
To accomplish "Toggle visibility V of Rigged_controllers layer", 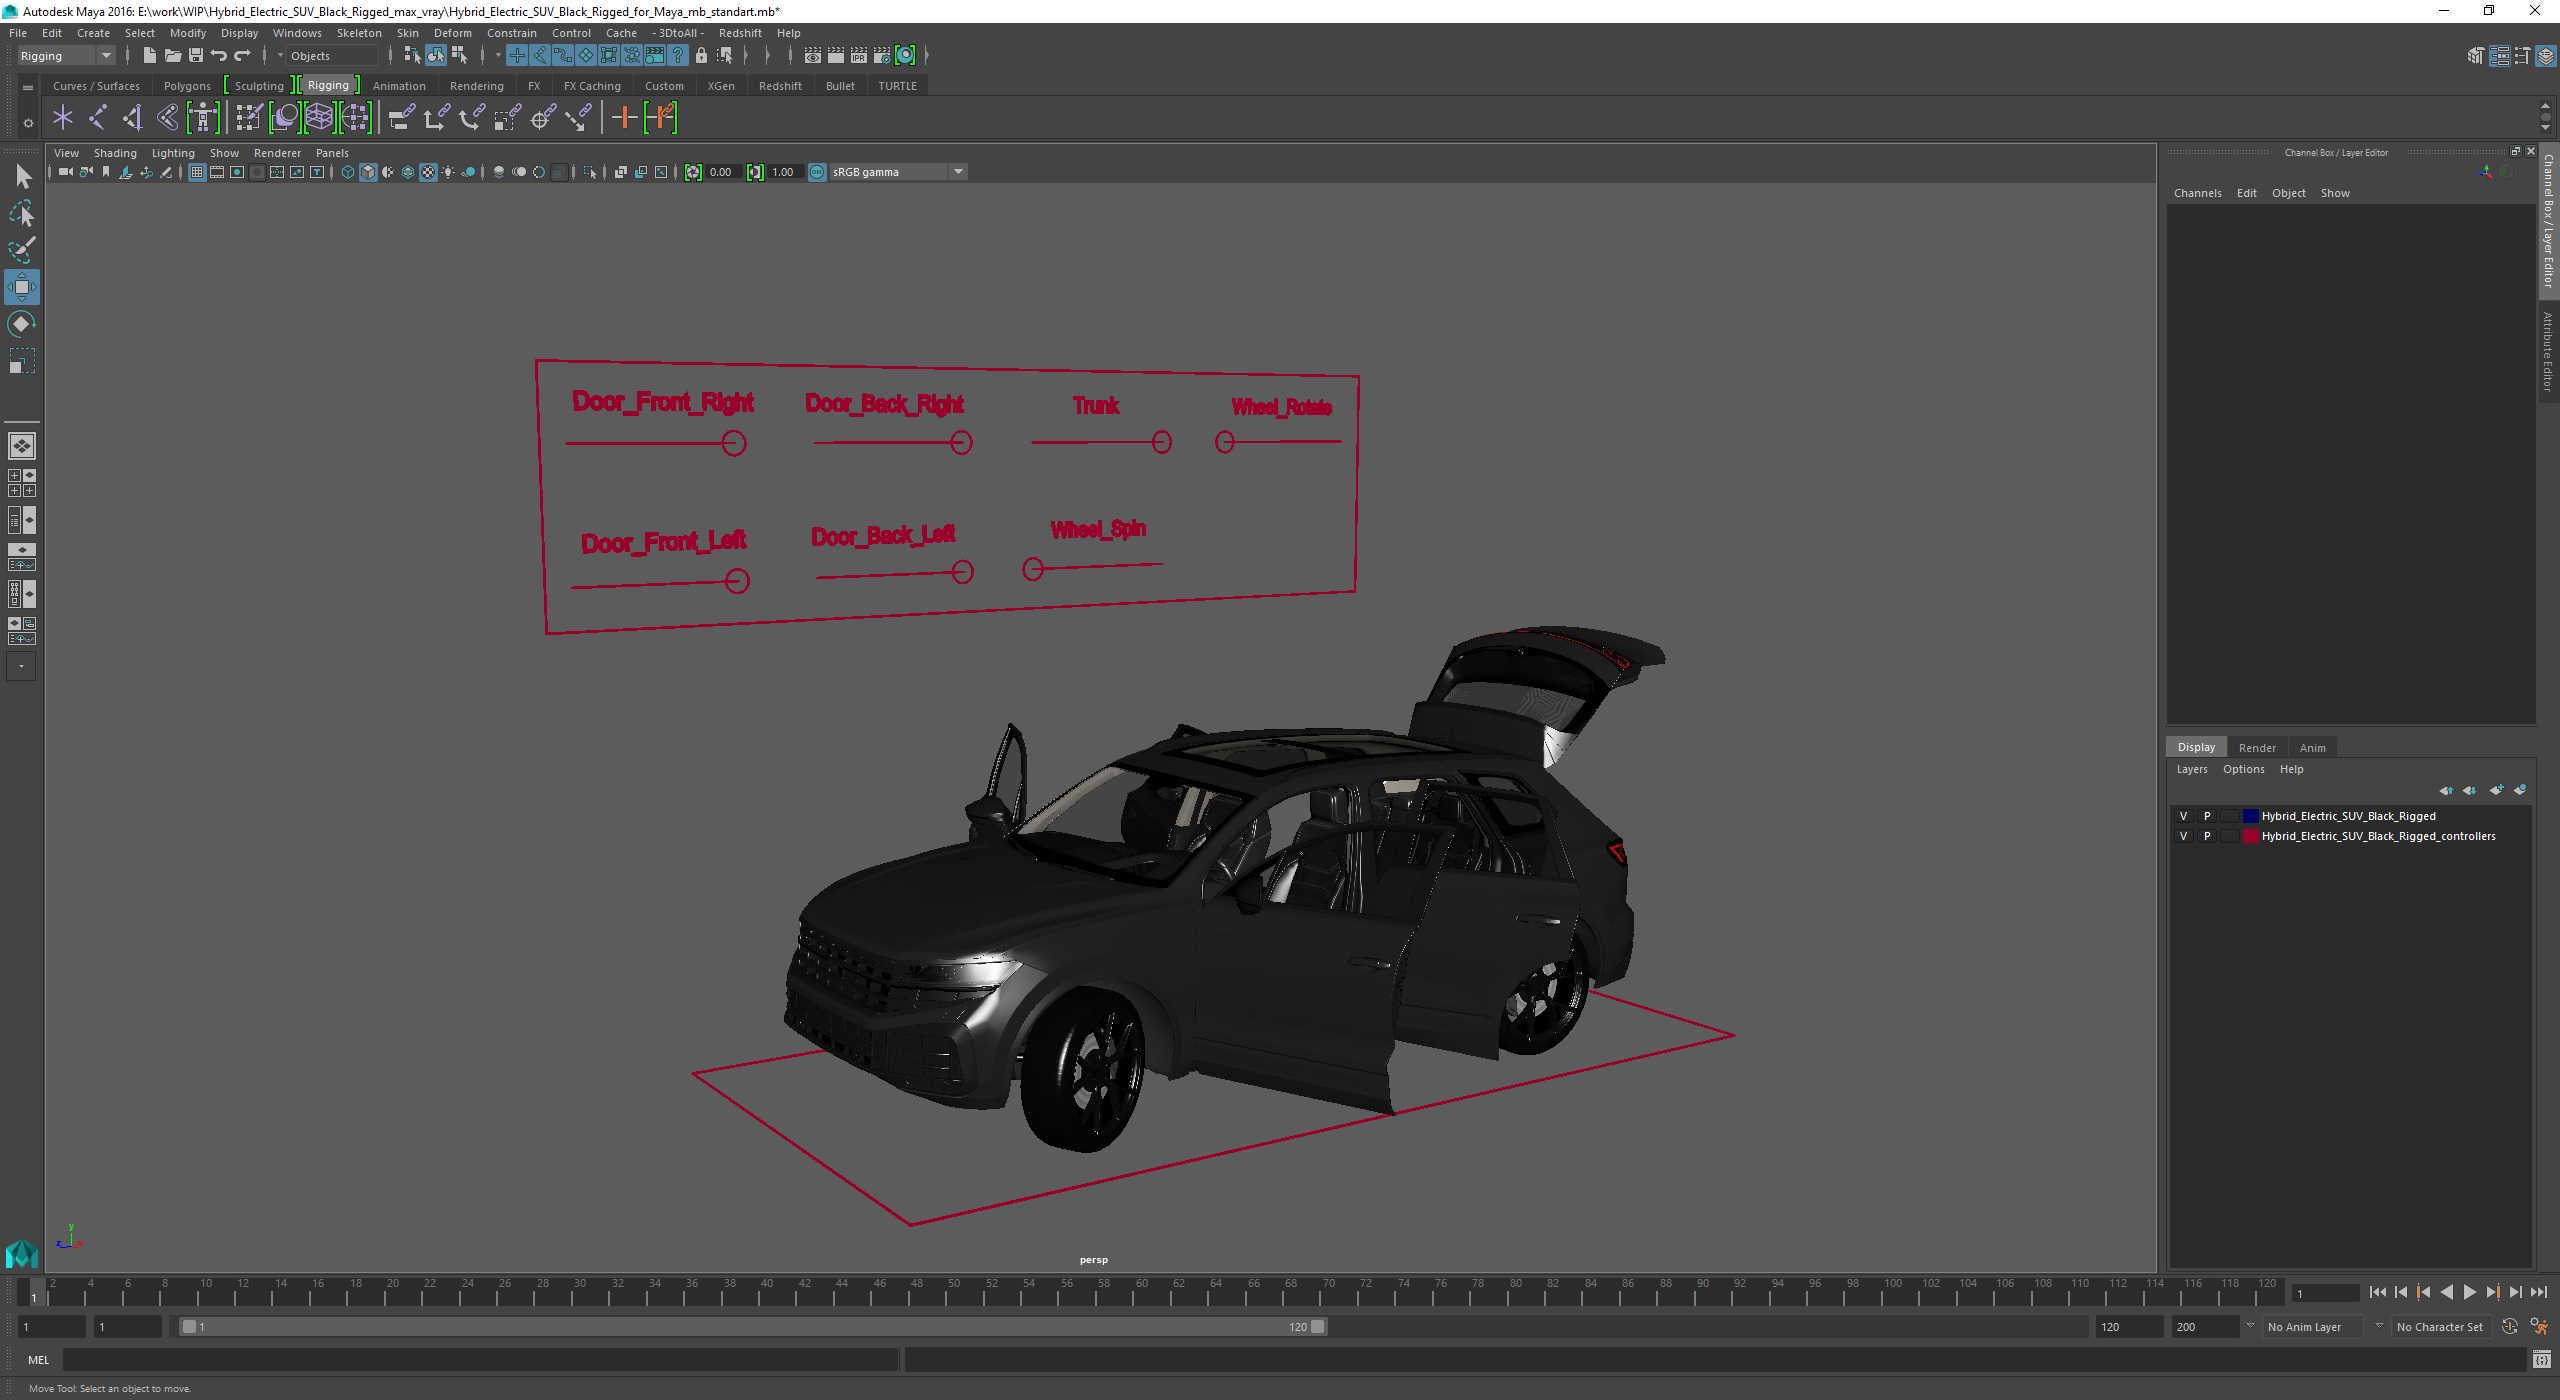I will (2183, 836).
